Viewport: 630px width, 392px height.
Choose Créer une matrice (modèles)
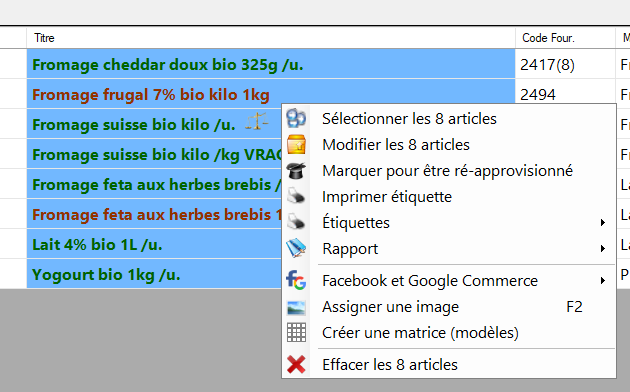(449, 333)
